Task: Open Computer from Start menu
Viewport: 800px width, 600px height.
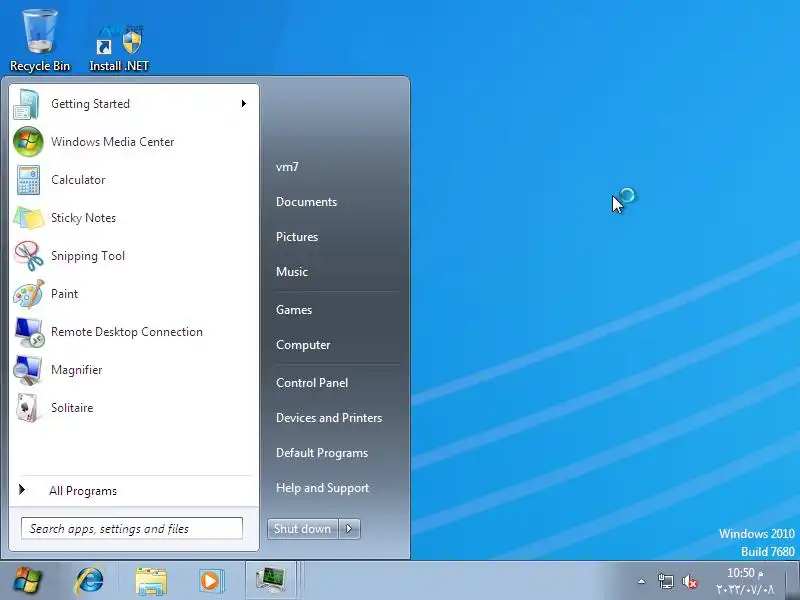Action: 303,345
